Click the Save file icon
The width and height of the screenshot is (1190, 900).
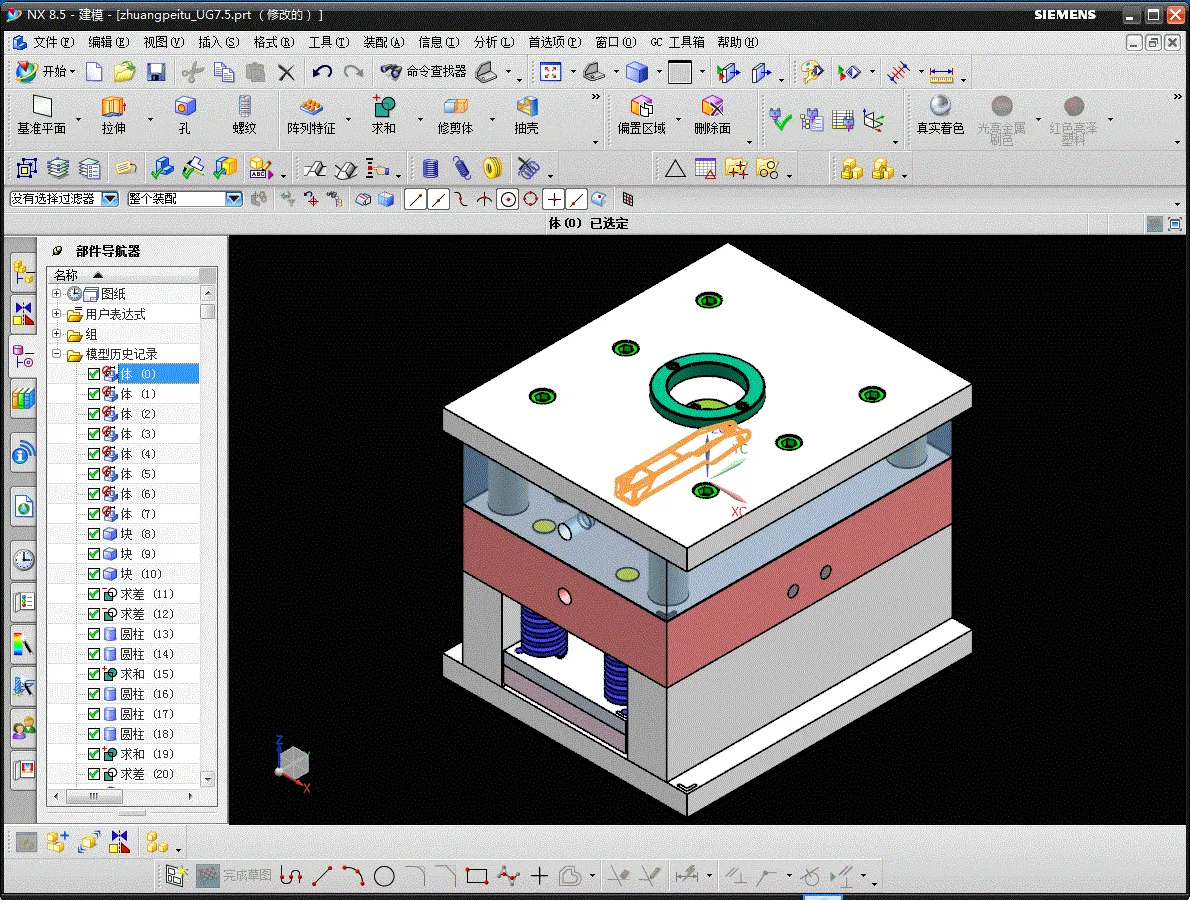pyautogui.click(x=156, y=72)
